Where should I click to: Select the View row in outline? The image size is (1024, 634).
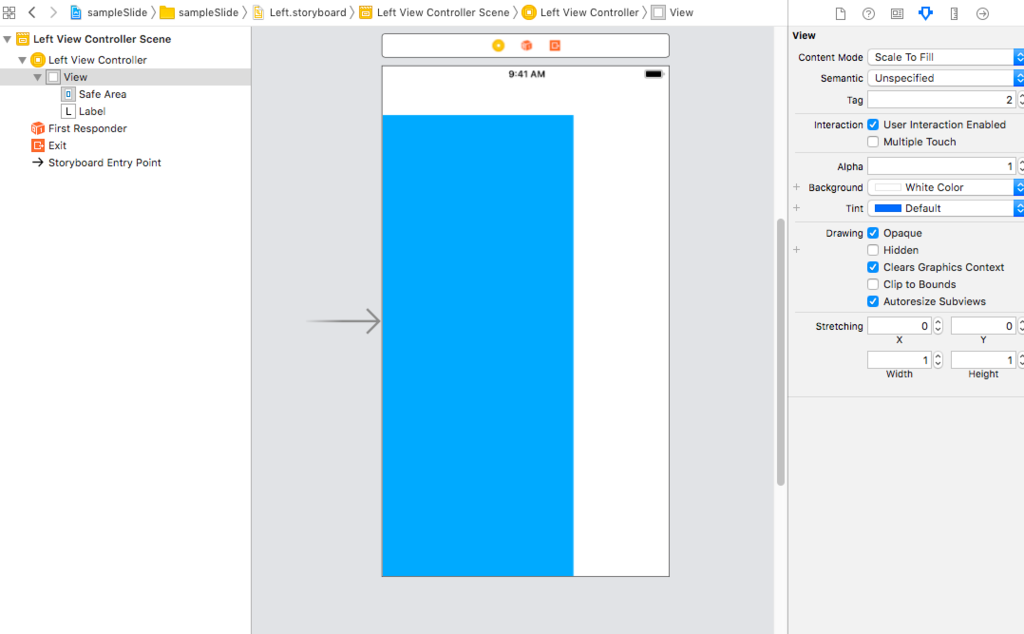[125, 77]
